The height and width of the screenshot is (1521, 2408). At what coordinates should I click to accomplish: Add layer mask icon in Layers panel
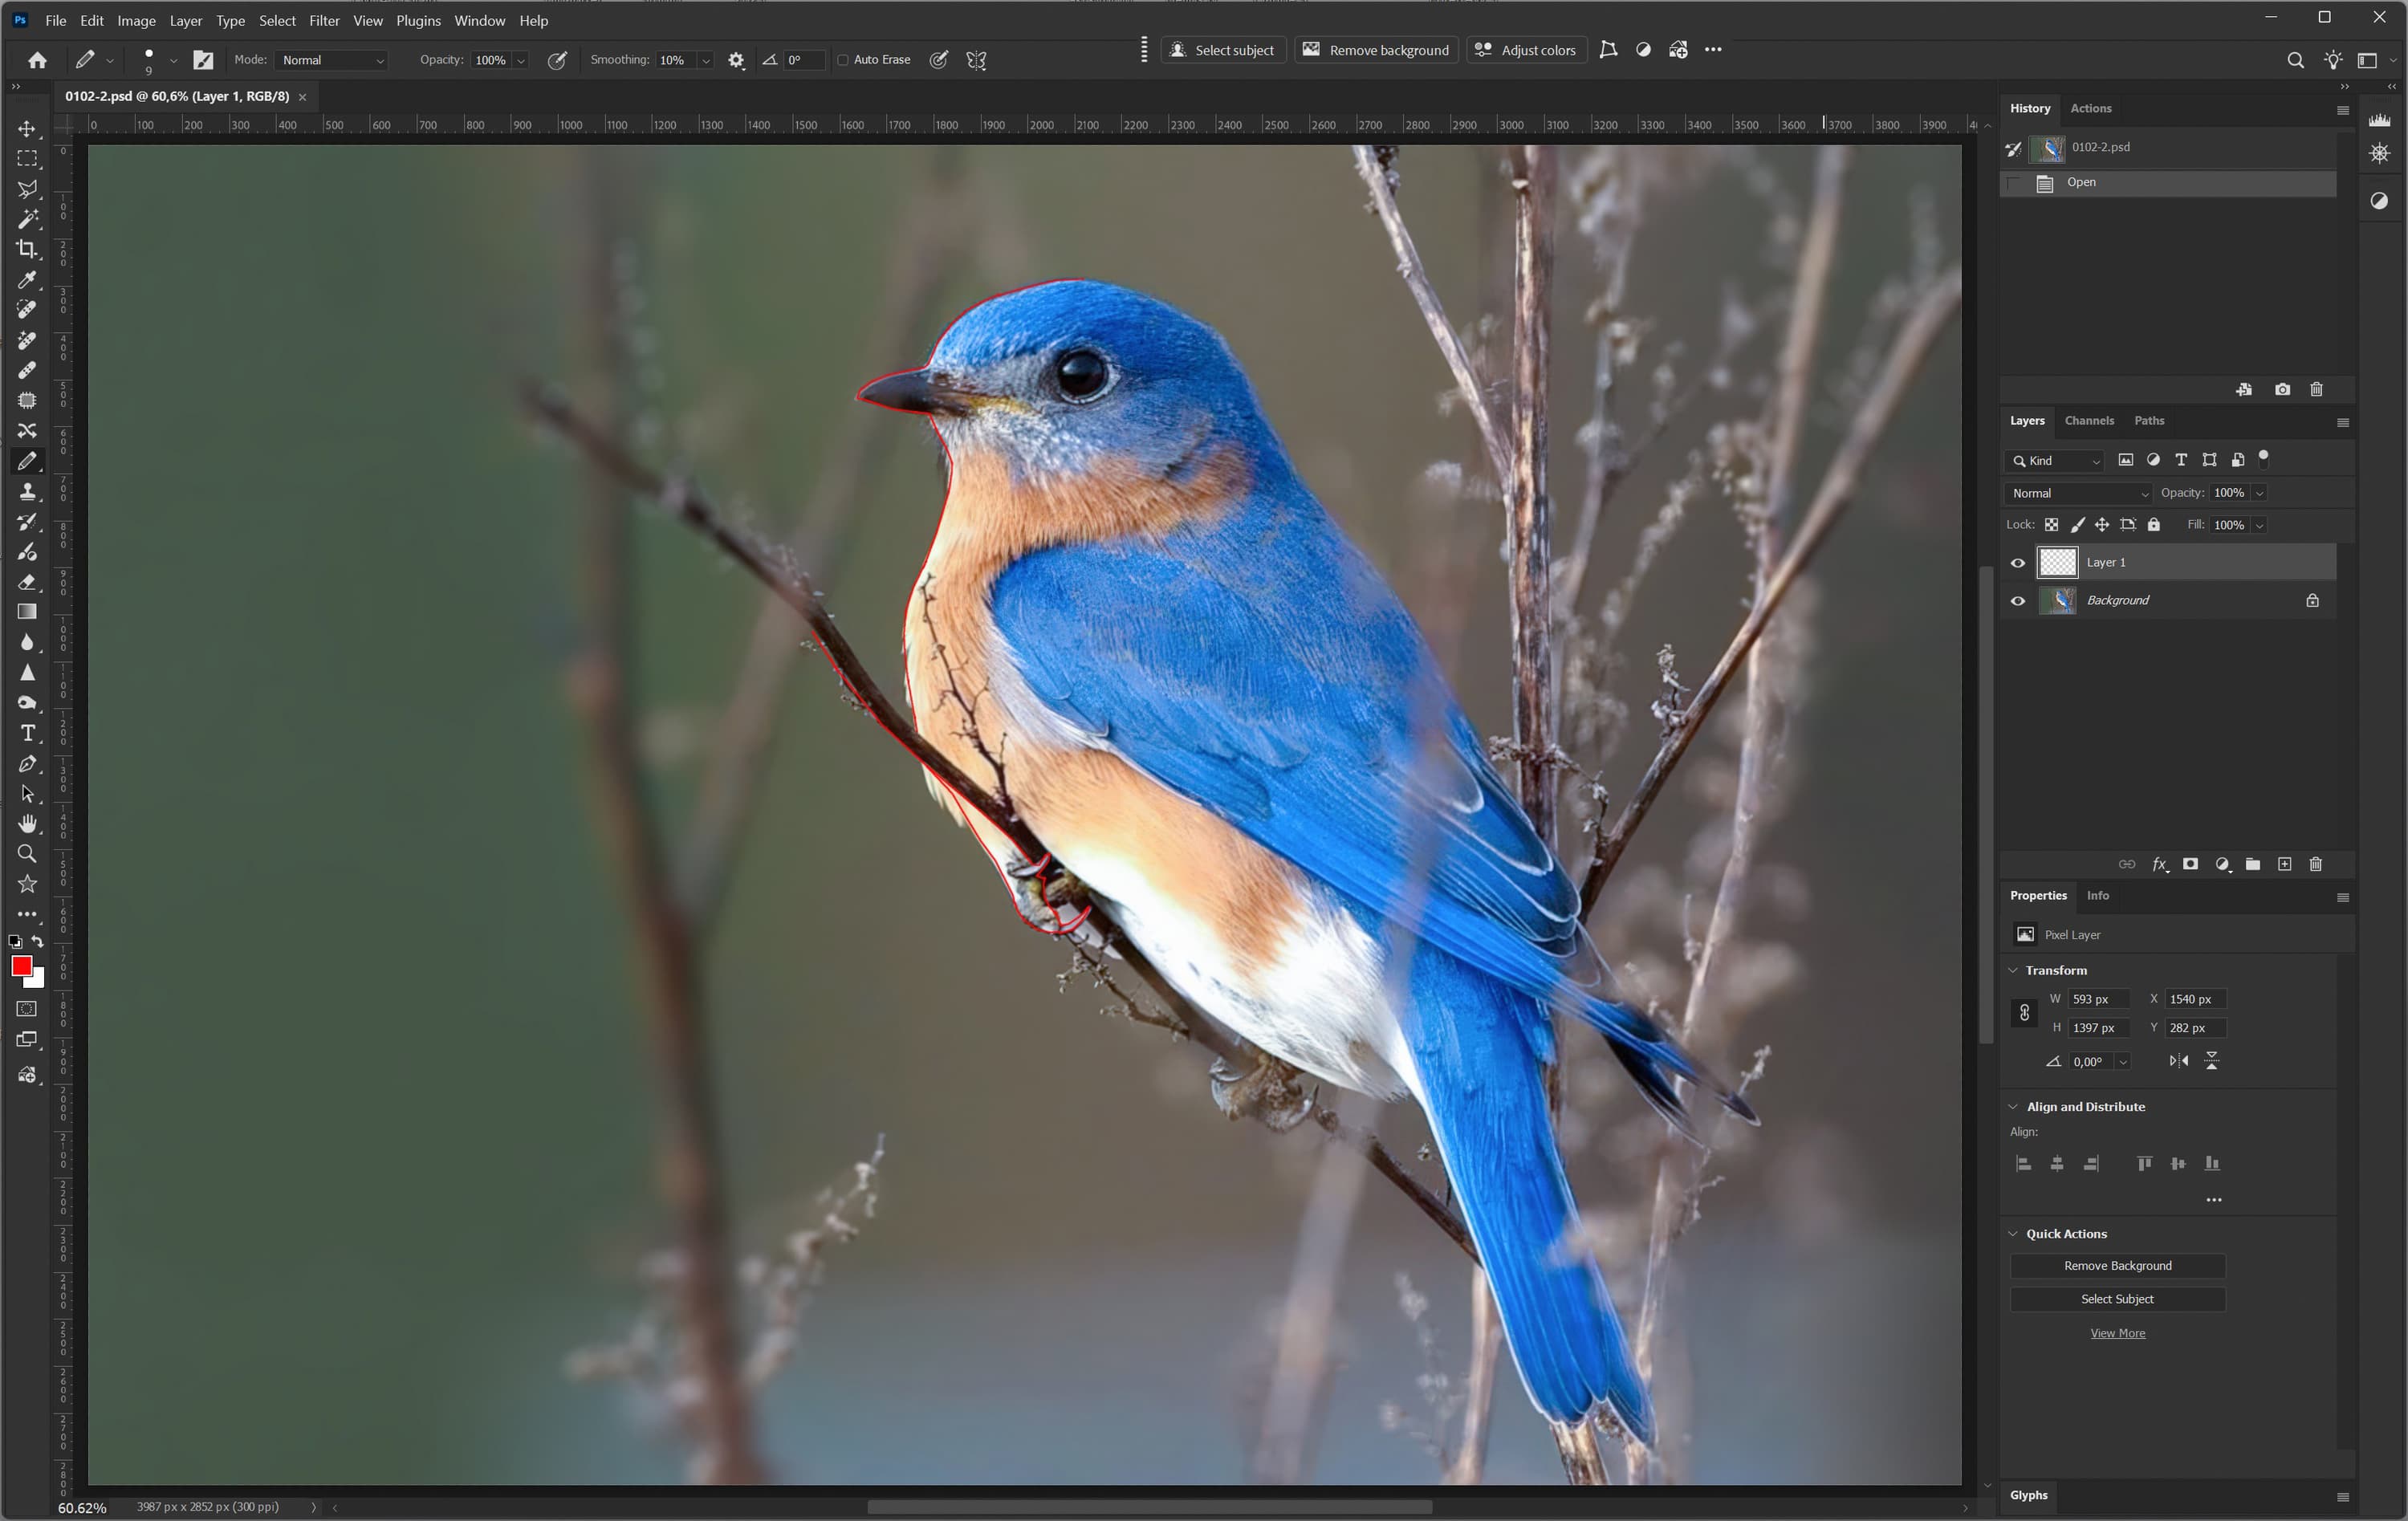[2190, 864]
